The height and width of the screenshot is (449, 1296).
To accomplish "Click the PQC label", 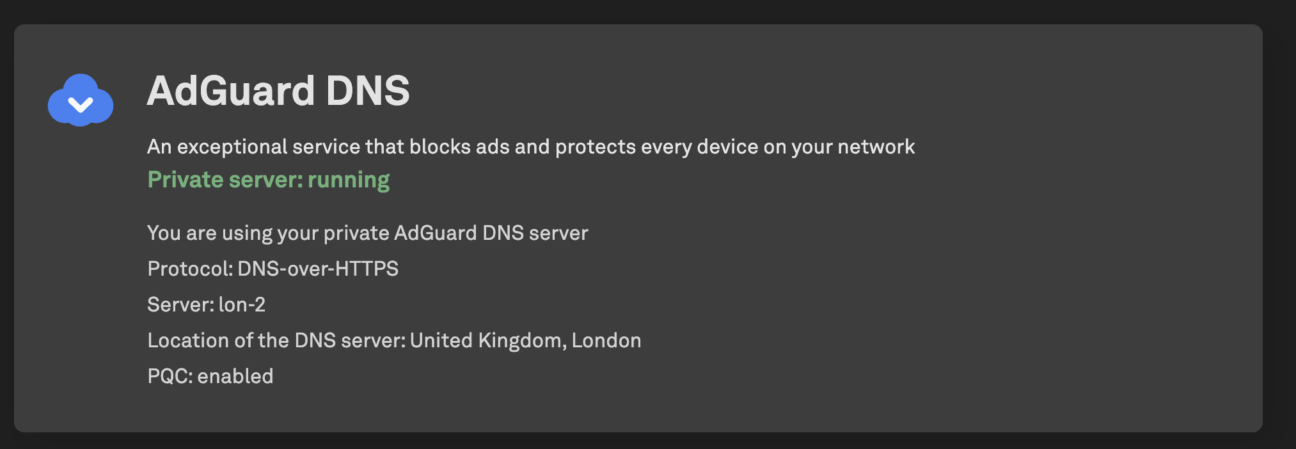I will coord(168,376).
